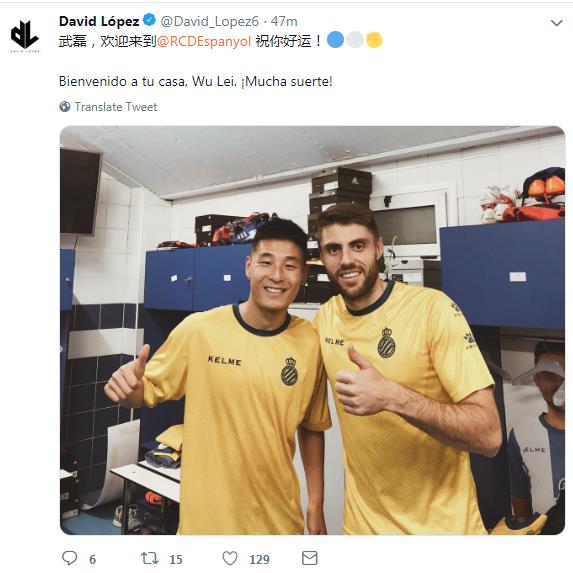Image resolution: width=573 pixels, height=573 pixels.
Task: Open David López DL profile avatar
Action: (x=25, y=35)
